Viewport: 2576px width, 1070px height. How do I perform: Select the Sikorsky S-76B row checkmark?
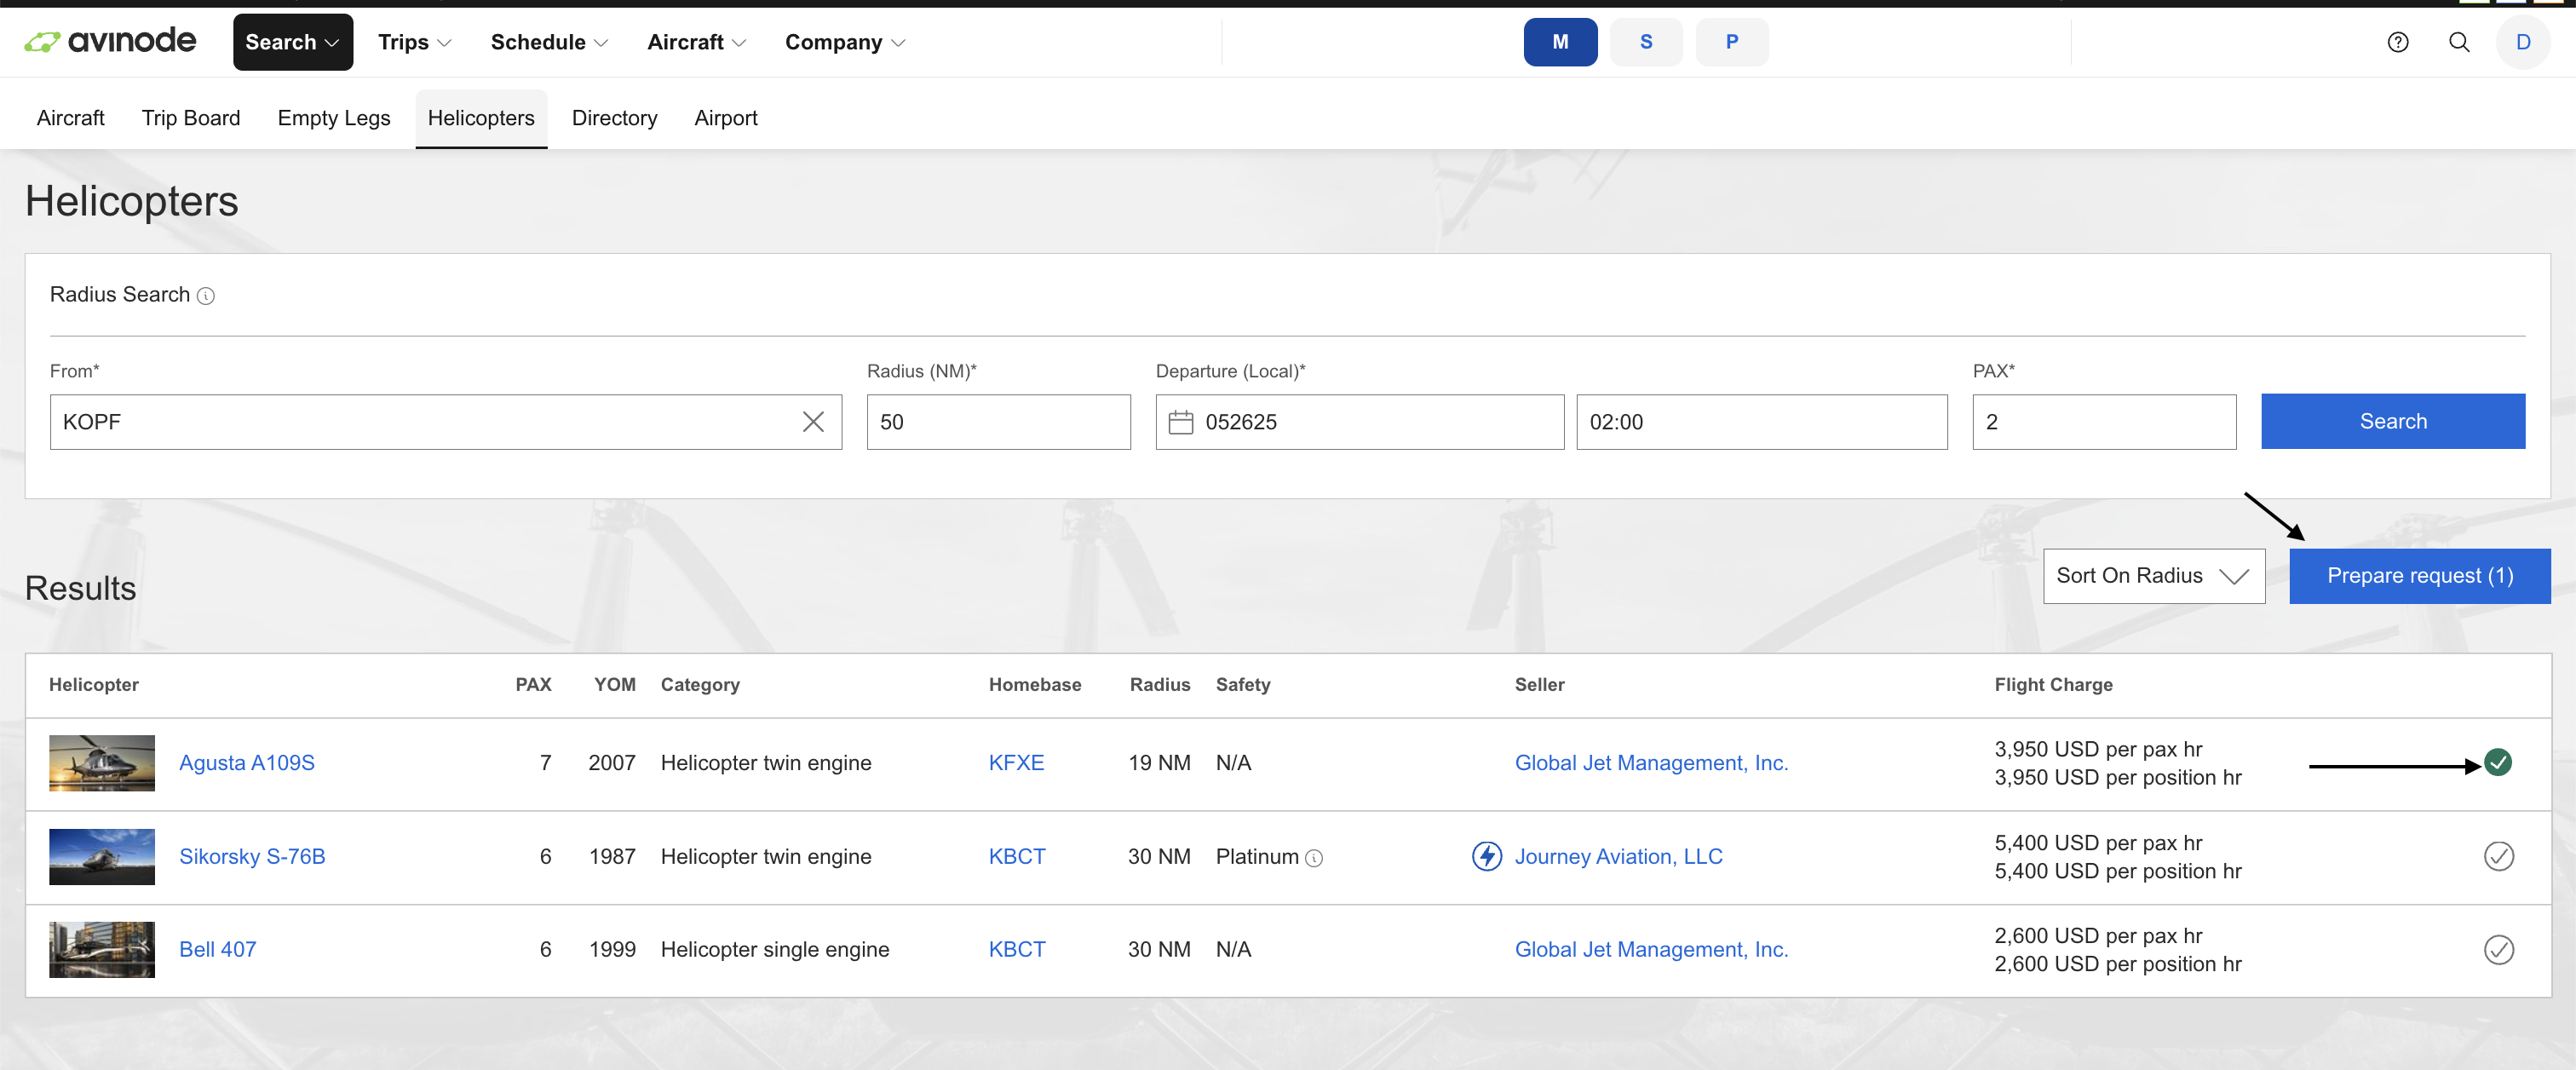coord(2498,856)
